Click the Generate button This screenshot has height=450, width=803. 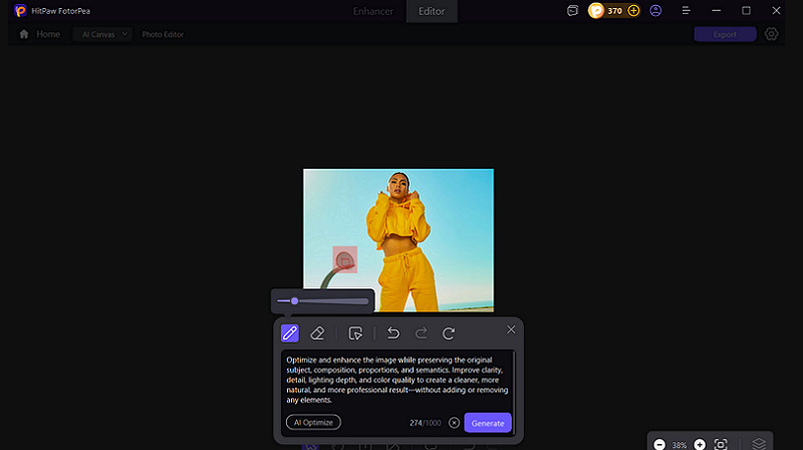click(488, 423)
